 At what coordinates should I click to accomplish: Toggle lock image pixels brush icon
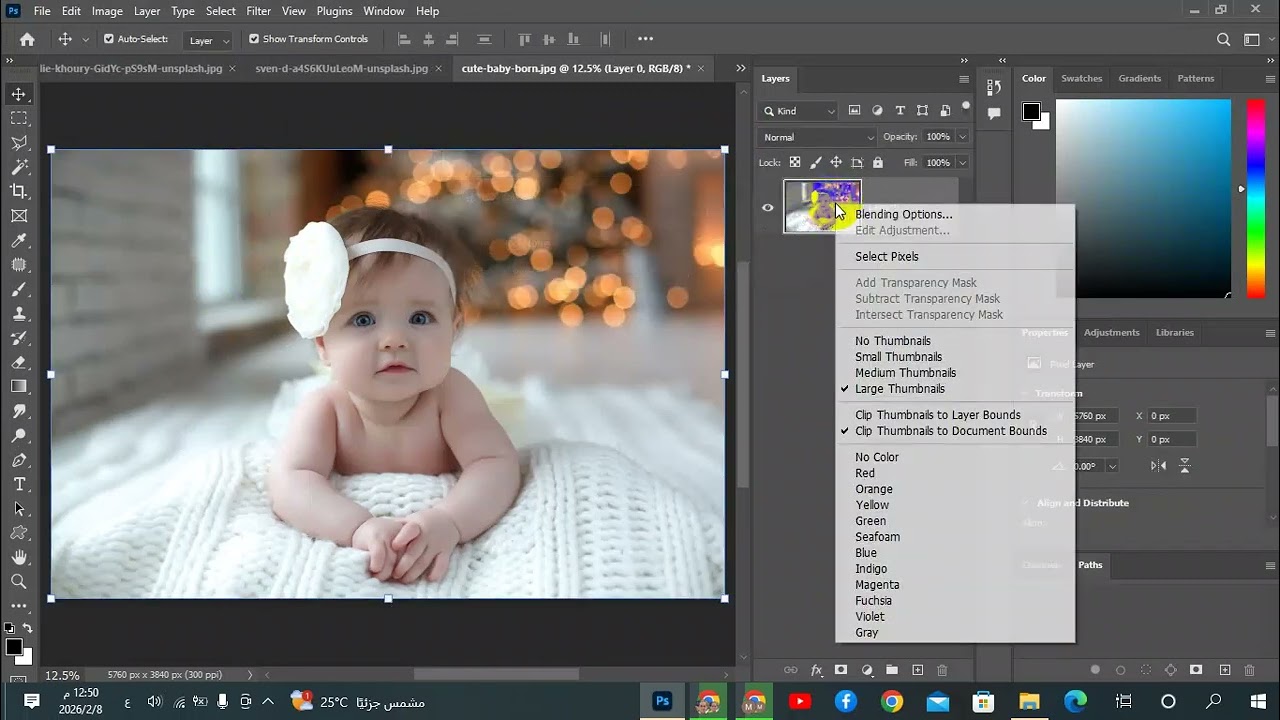pos(816,162)
